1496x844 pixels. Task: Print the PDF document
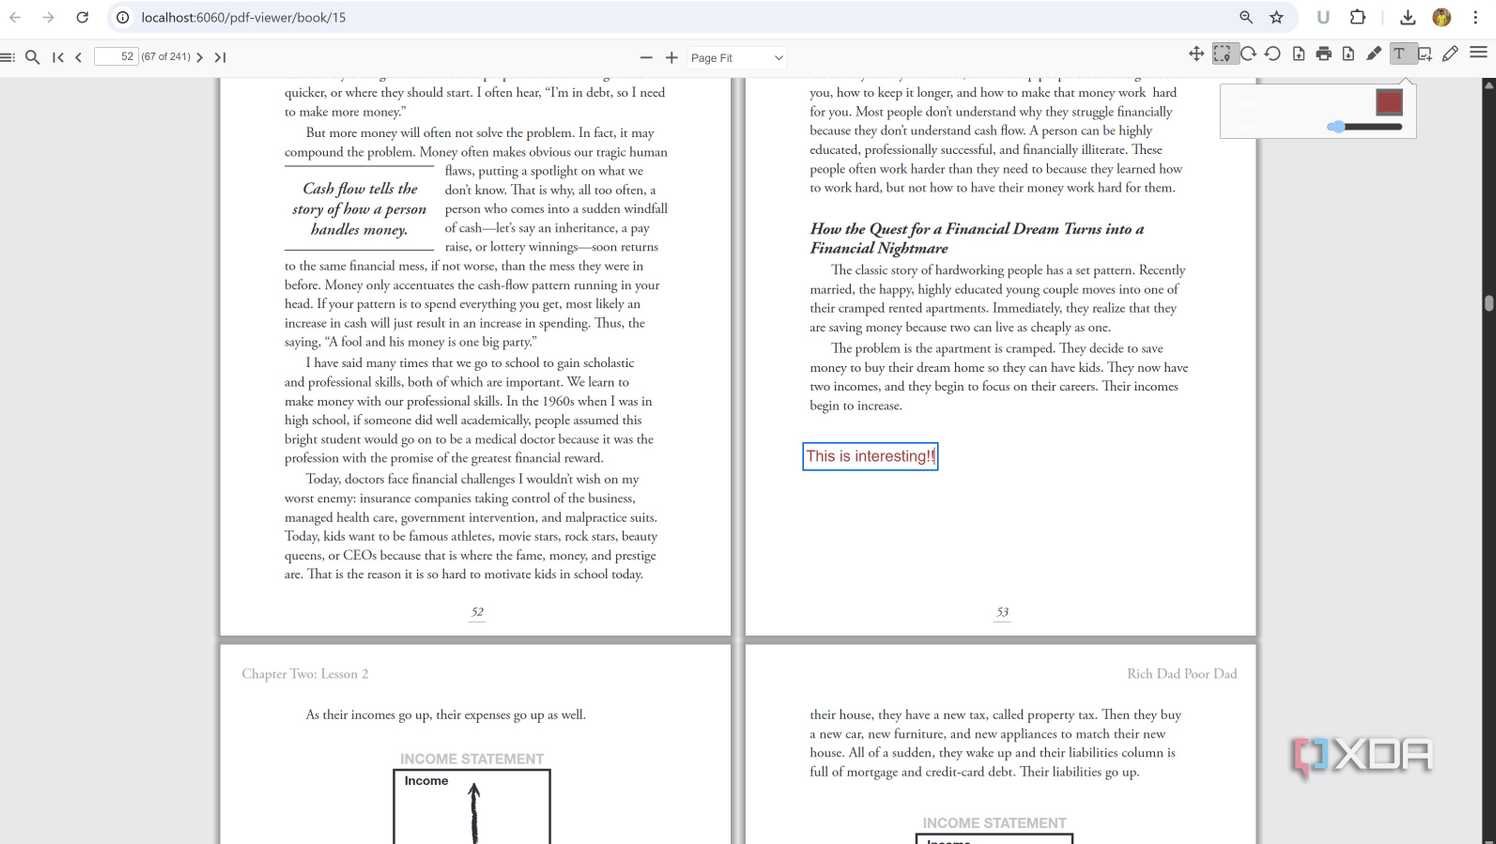[1324, 54]
